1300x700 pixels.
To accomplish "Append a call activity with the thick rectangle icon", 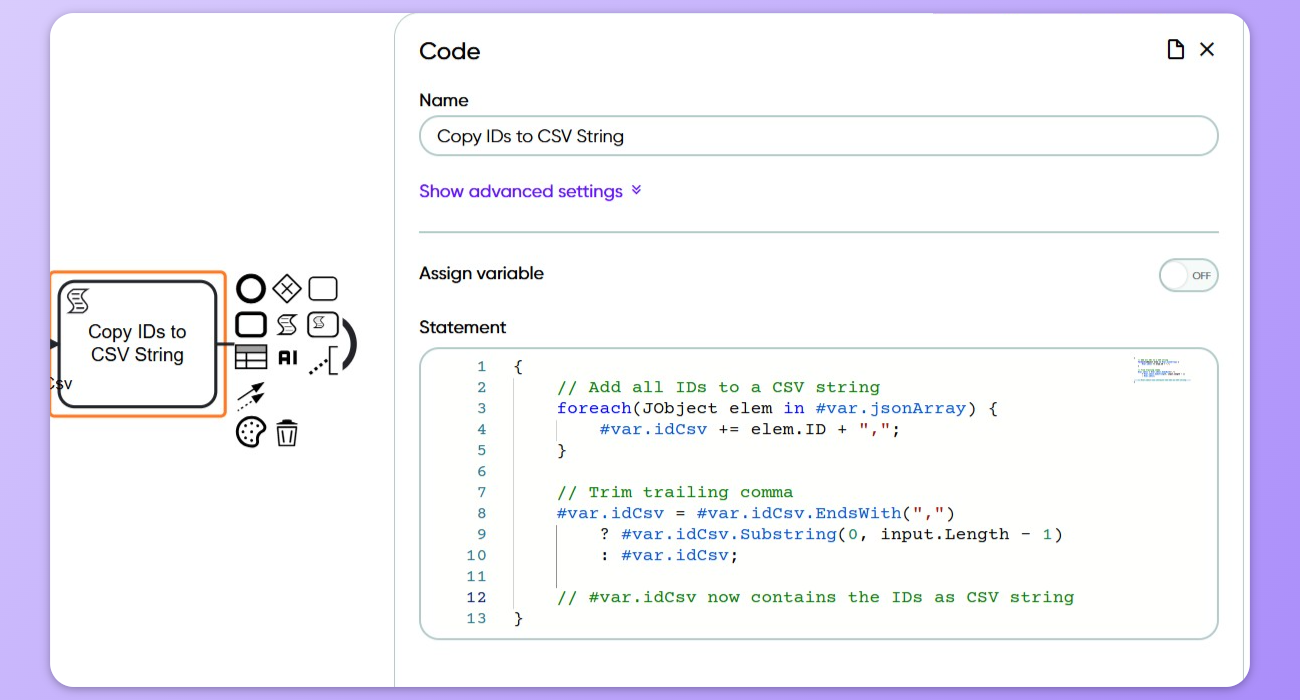I will pos(250,324).
